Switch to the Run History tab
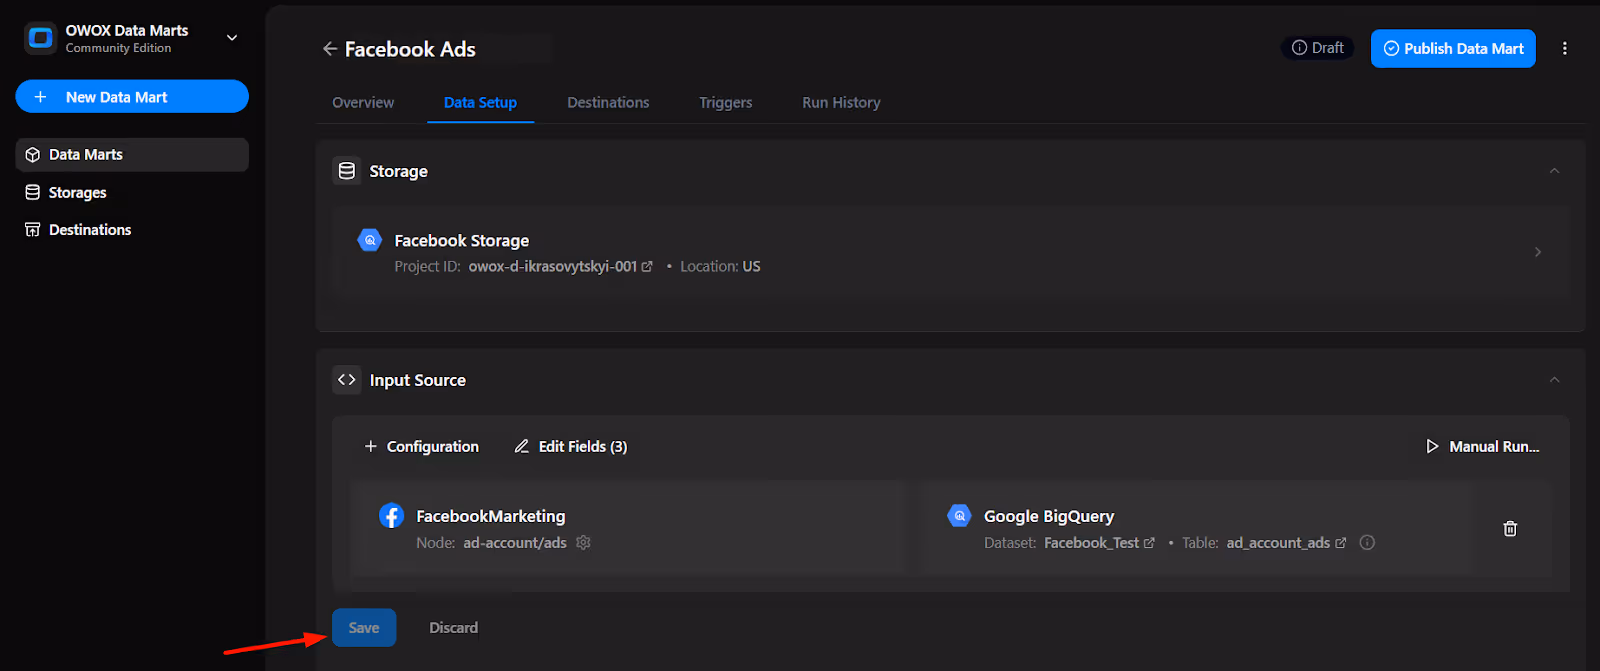Screen dimensions: 1600x671 pyautogui.click(x=841, y=102)
